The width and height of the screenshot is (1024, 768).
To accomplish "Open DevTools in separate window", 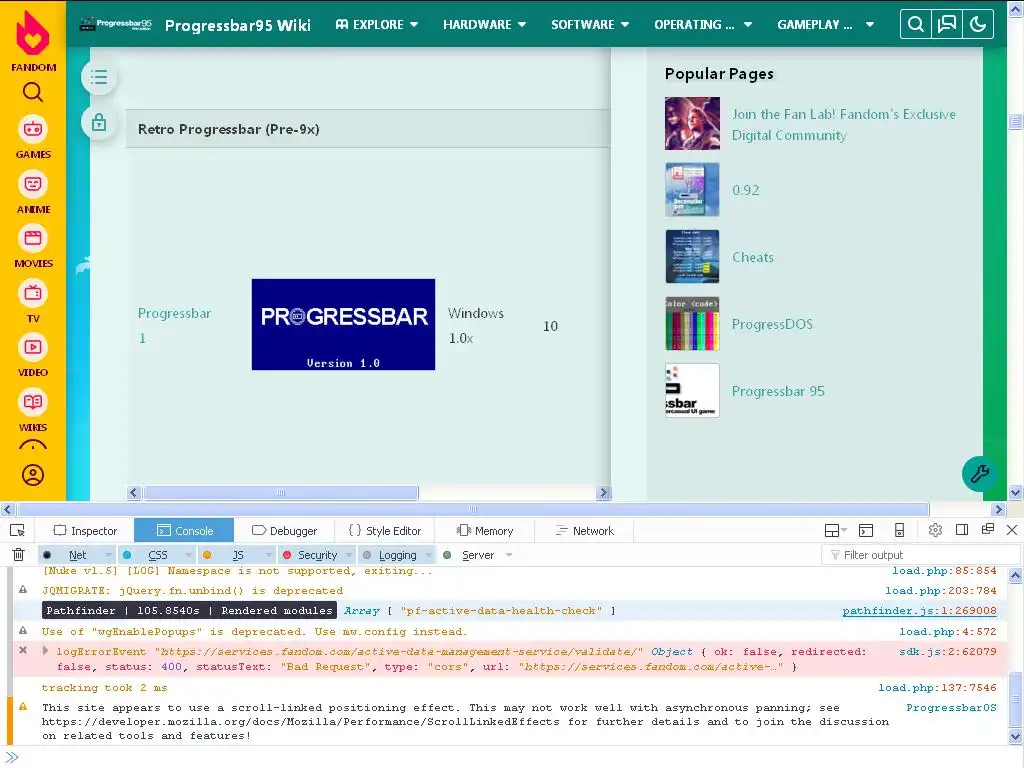I will pos(987,529).
